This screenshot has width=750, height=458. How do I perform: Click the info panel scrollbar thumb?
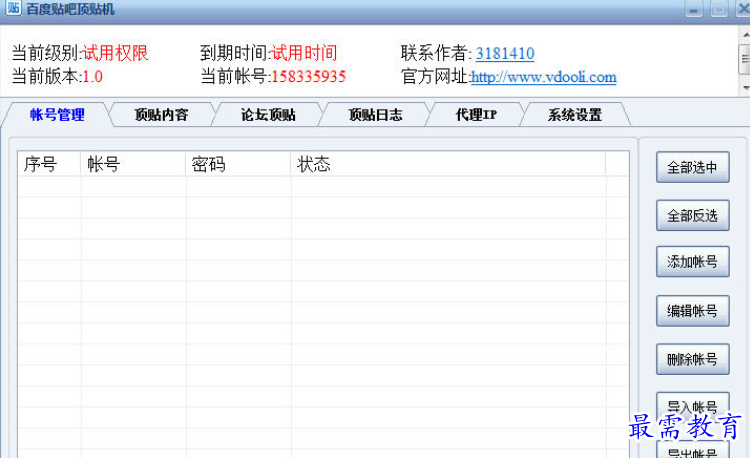click(x=745, y=59)
